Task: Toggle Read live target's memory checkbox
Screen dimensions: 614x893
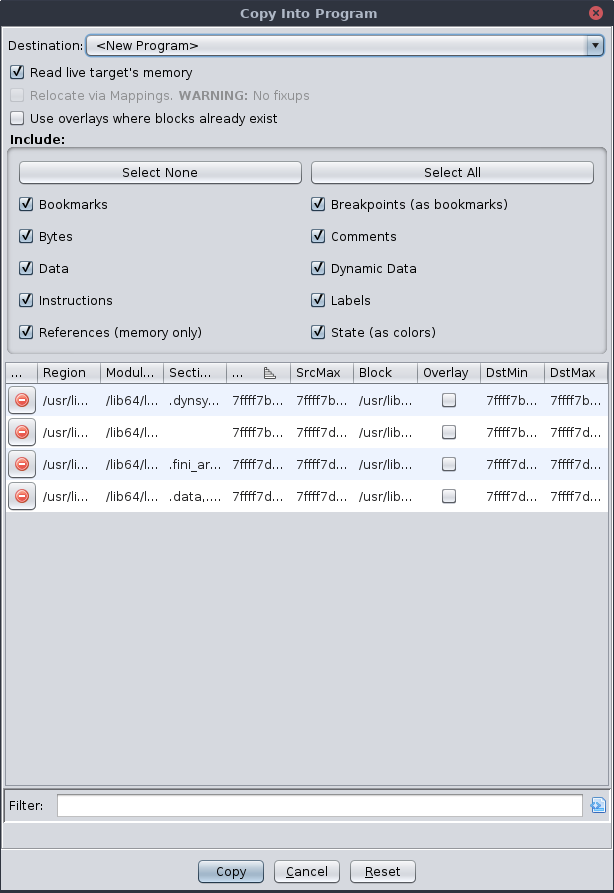Action: [17, 73]
